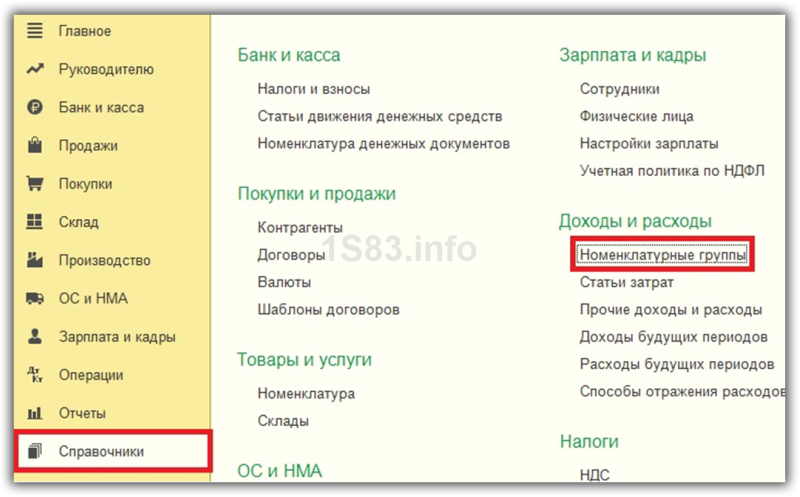Click the bar chart icon for Отчеты

pyautogui.click(x=35, y=413)
